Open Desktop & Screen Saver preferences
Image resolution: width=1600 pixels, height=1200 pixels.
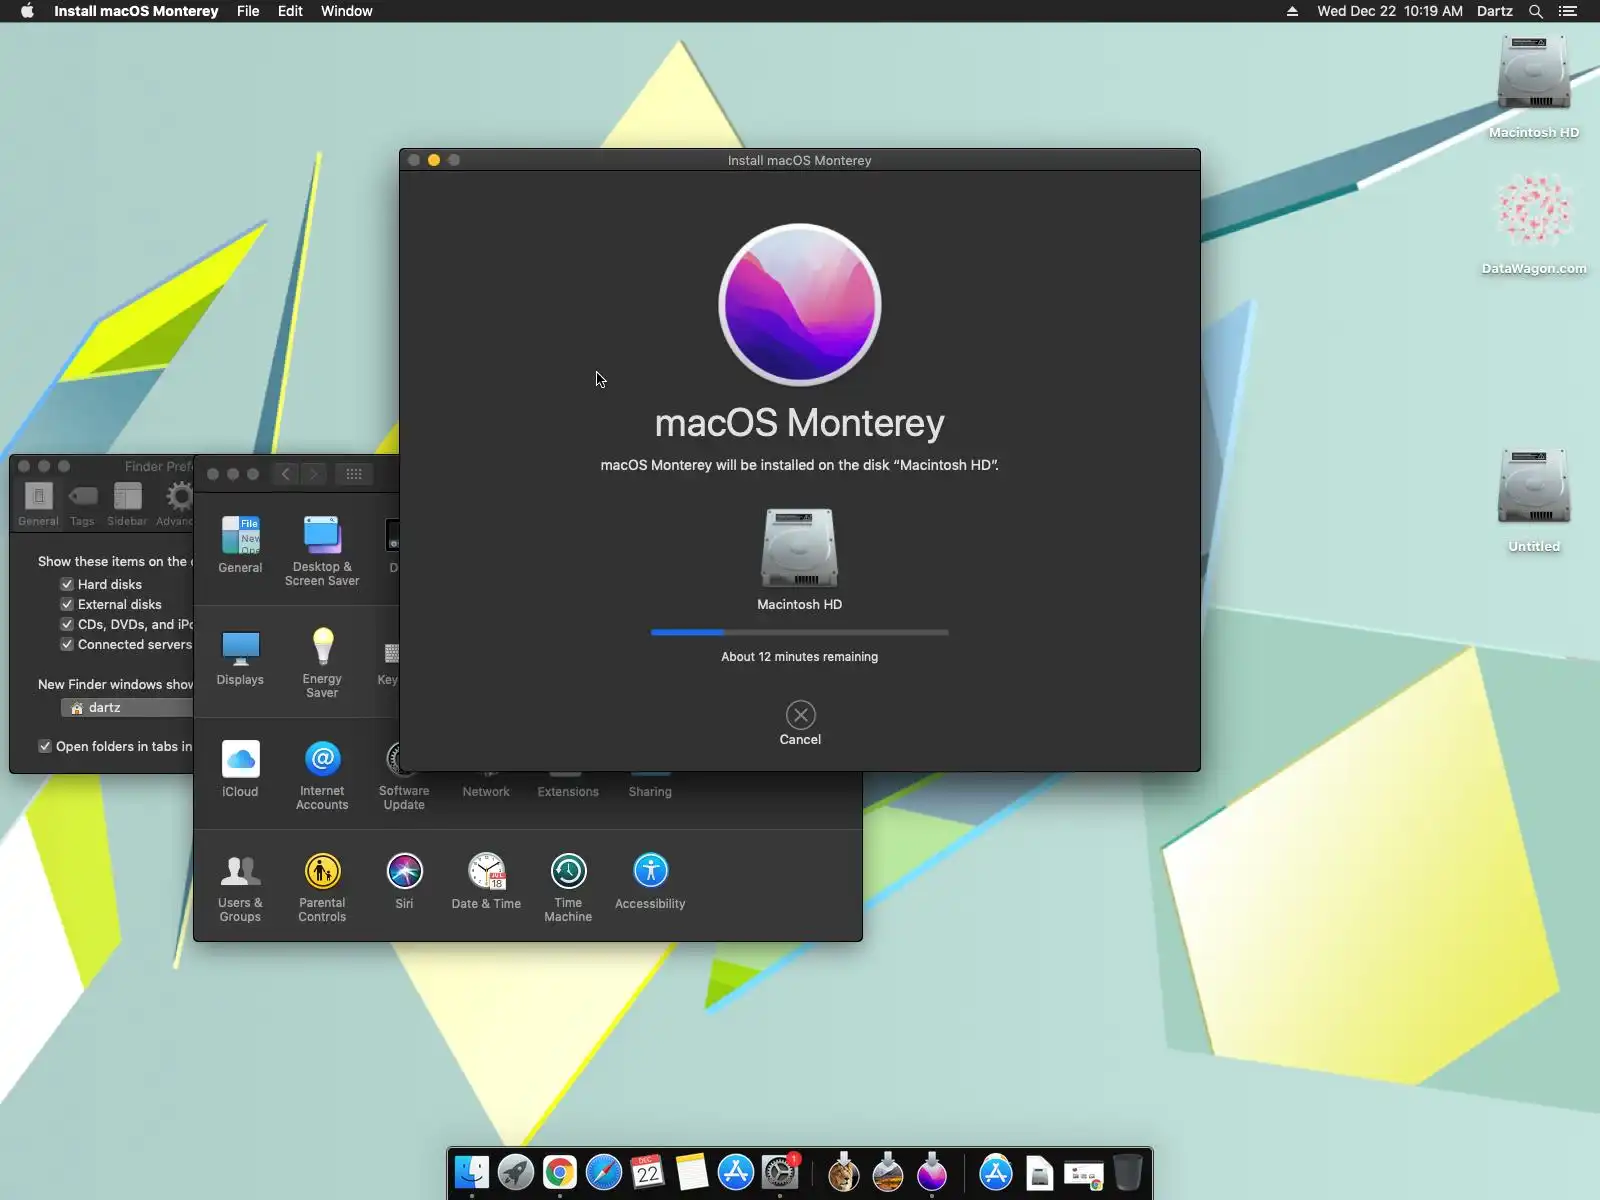(x=322, y=551)
